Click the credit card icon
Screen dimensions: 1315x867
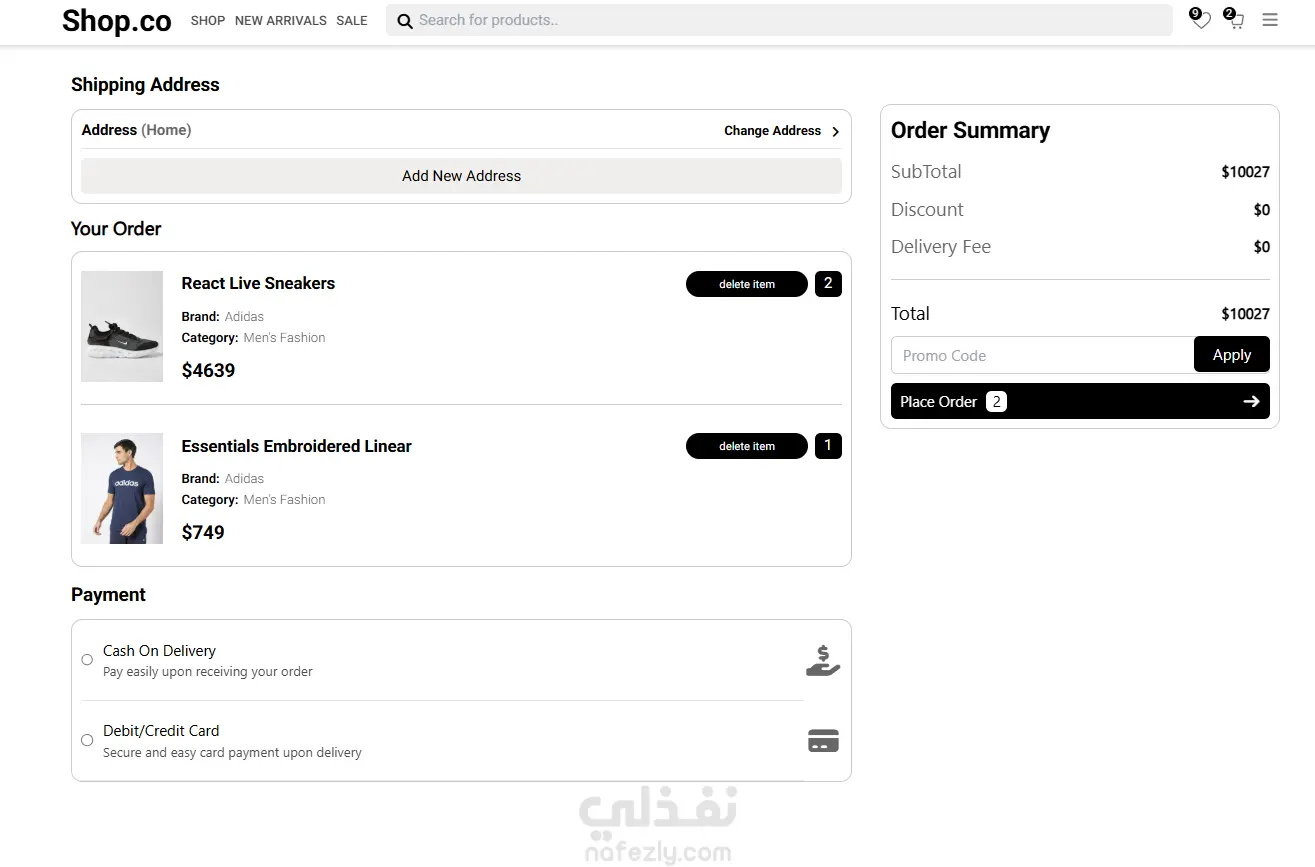823,741
